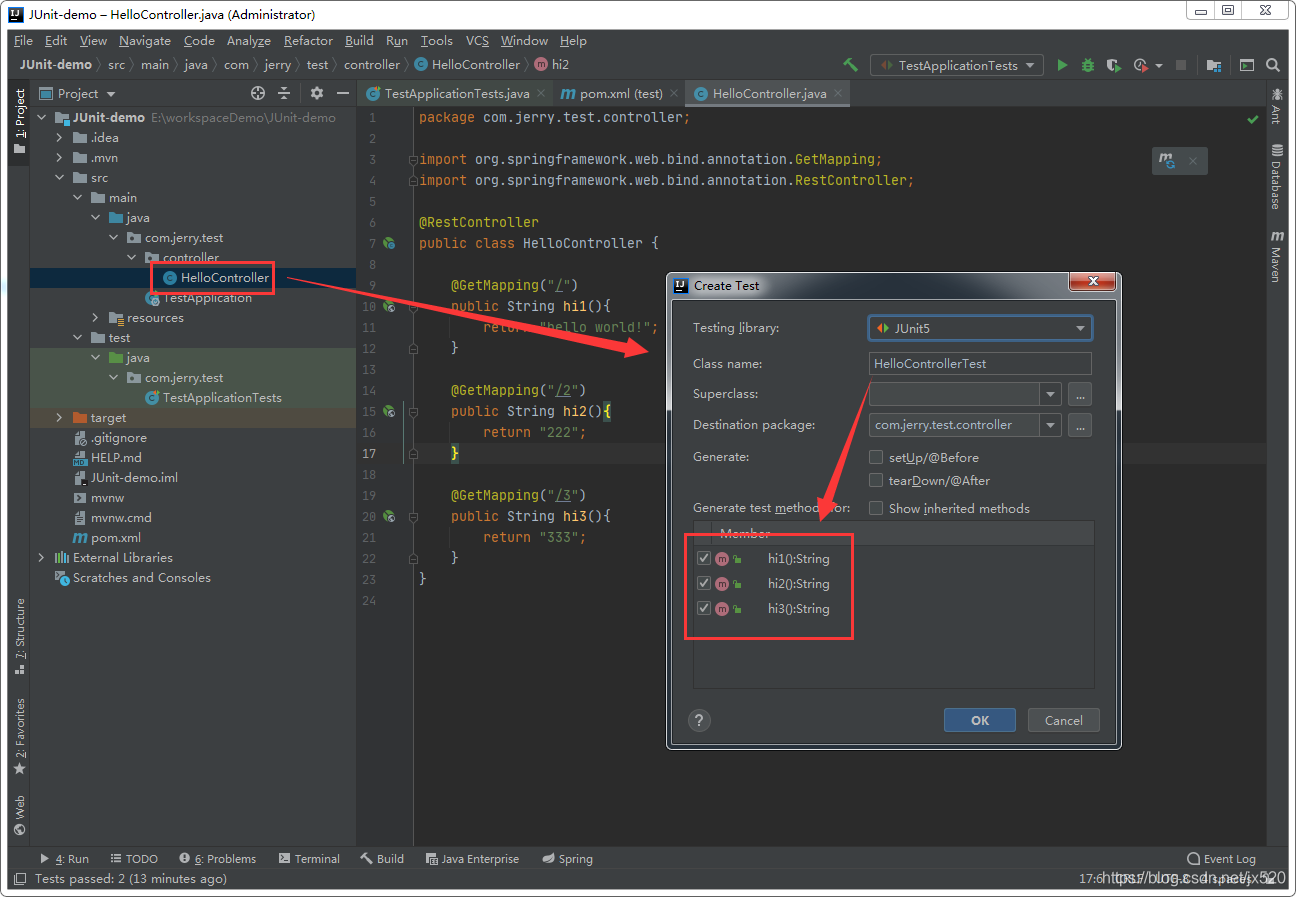This screenshot has width=1296, height=897.
Task: Open the Destination package dropdown arrow
Action: coord(1050,425)
